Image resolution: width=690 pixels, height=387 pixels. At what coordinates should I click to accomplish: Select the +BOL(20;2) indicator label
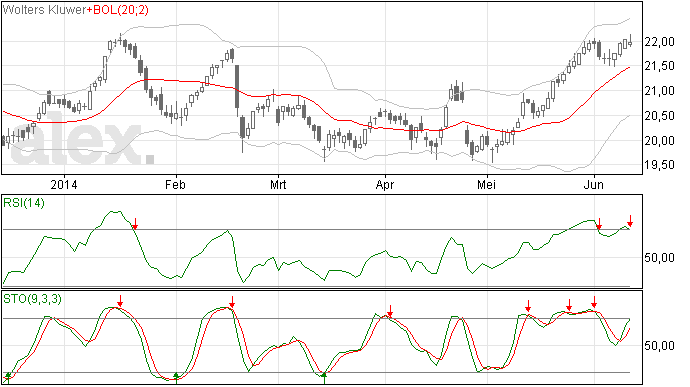pos(117,10)
